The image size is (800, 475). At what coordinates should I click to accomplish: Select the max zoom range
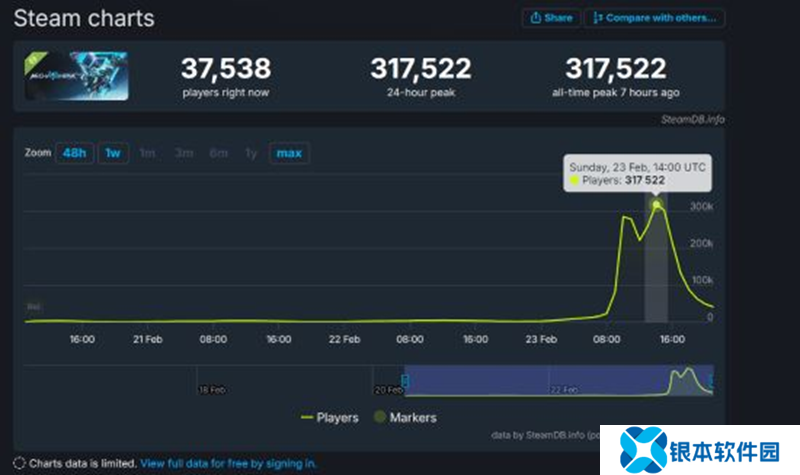click(289, 153)
